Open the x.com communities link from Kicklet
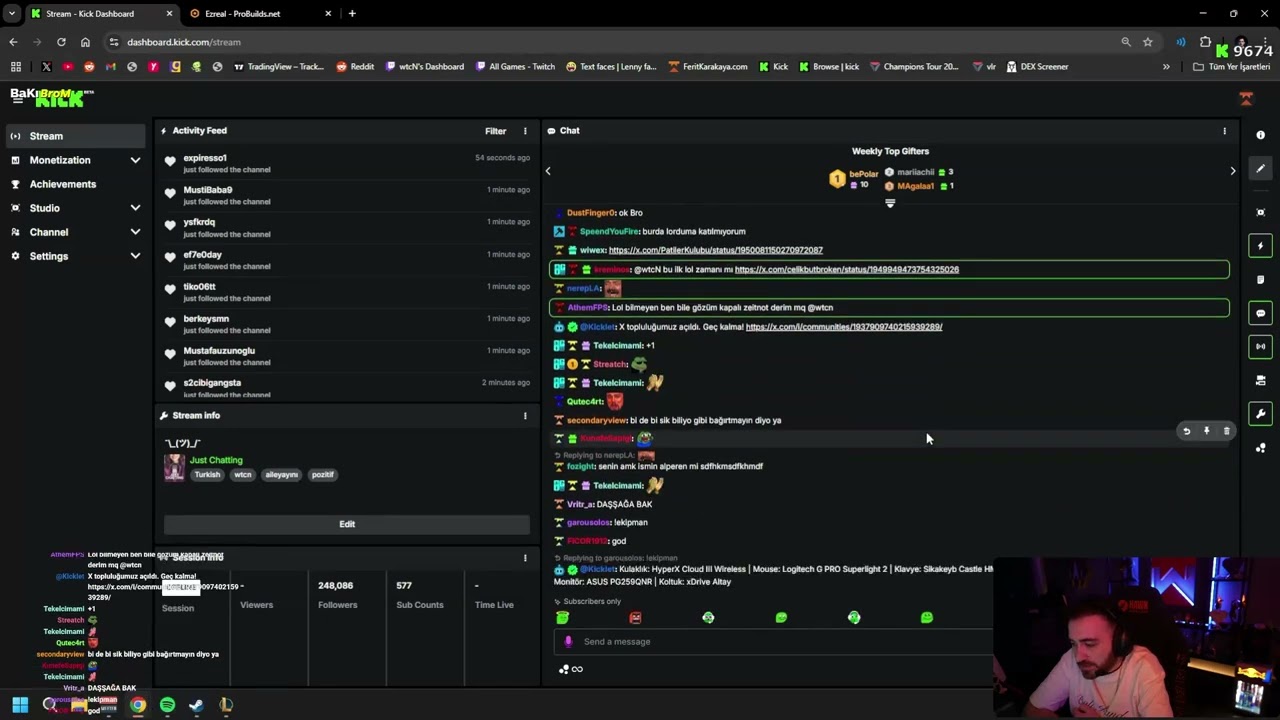The width and height of the screenshot is (1280, 720). 844,327
